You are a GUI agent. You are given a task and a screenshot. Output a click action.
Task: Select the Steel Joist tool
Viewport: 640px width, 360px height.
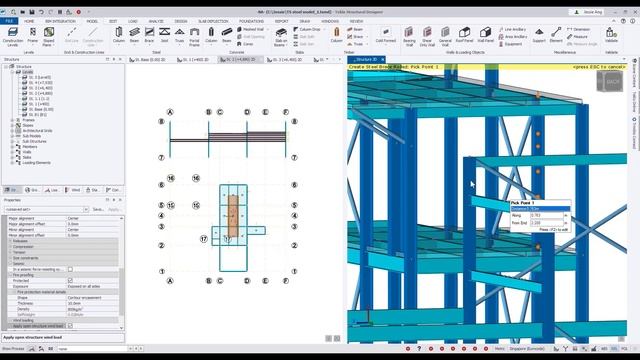click(x=164, y=35)
